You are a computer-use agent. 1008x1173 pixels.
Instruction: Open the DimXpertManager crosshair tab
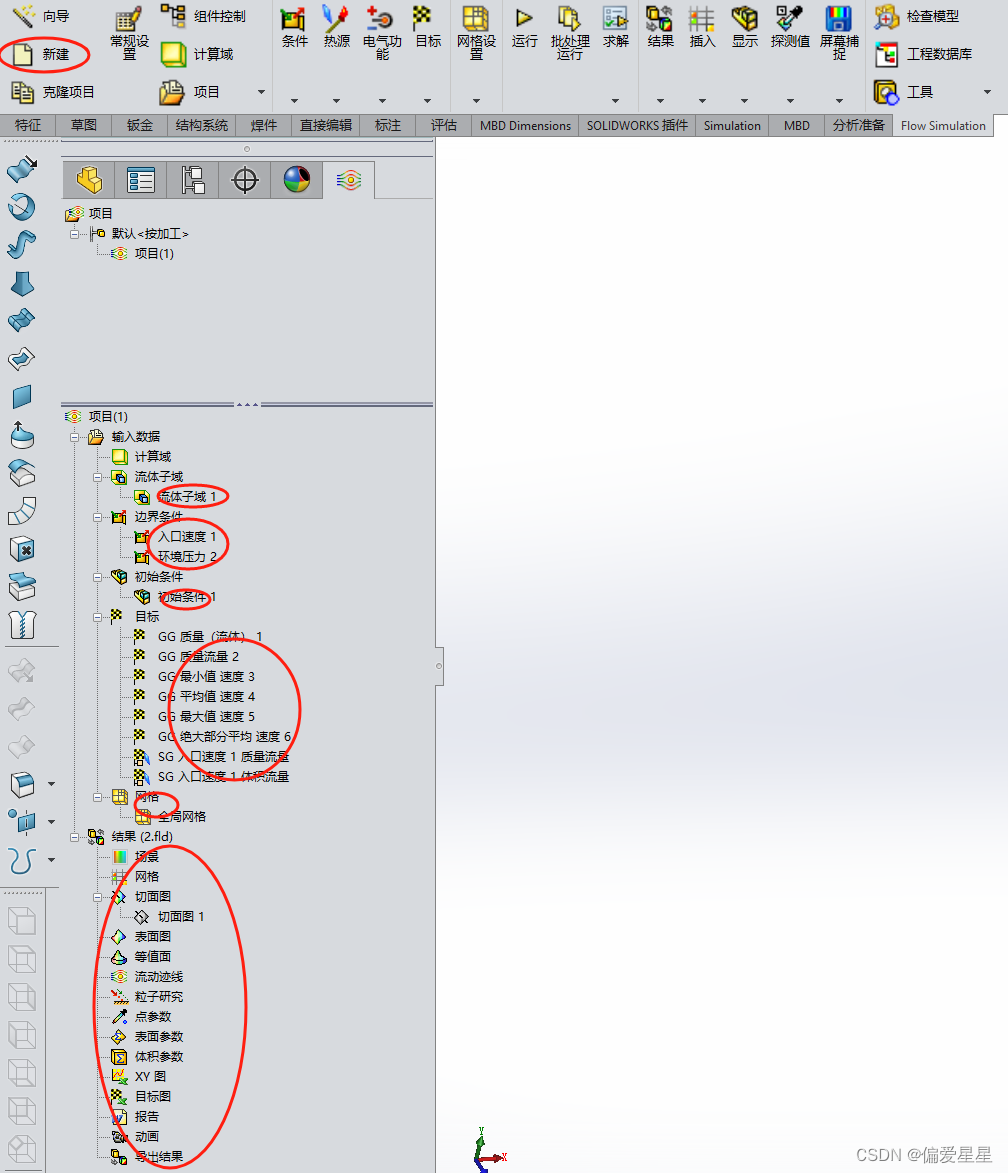(245, 180)
